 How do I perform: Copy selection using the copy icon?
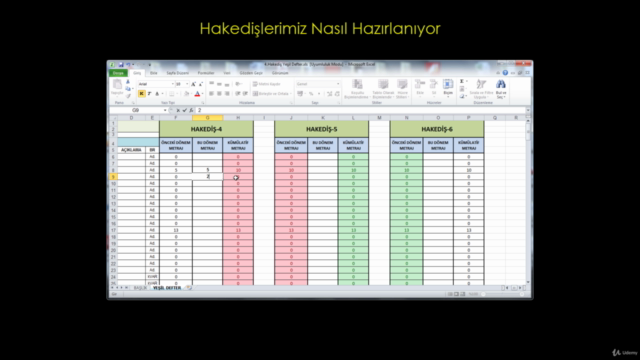128,89
